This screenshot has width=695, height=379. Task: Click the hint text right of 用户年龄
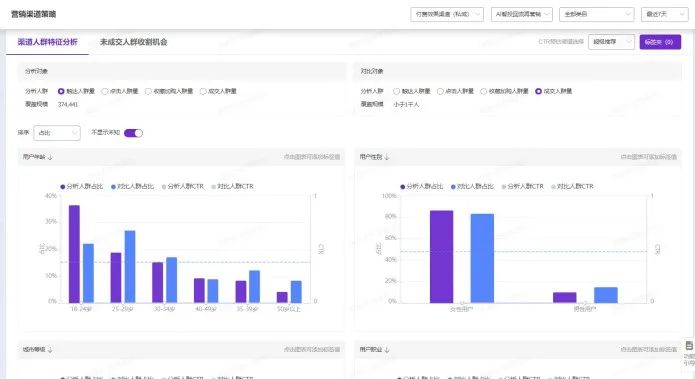312,157
